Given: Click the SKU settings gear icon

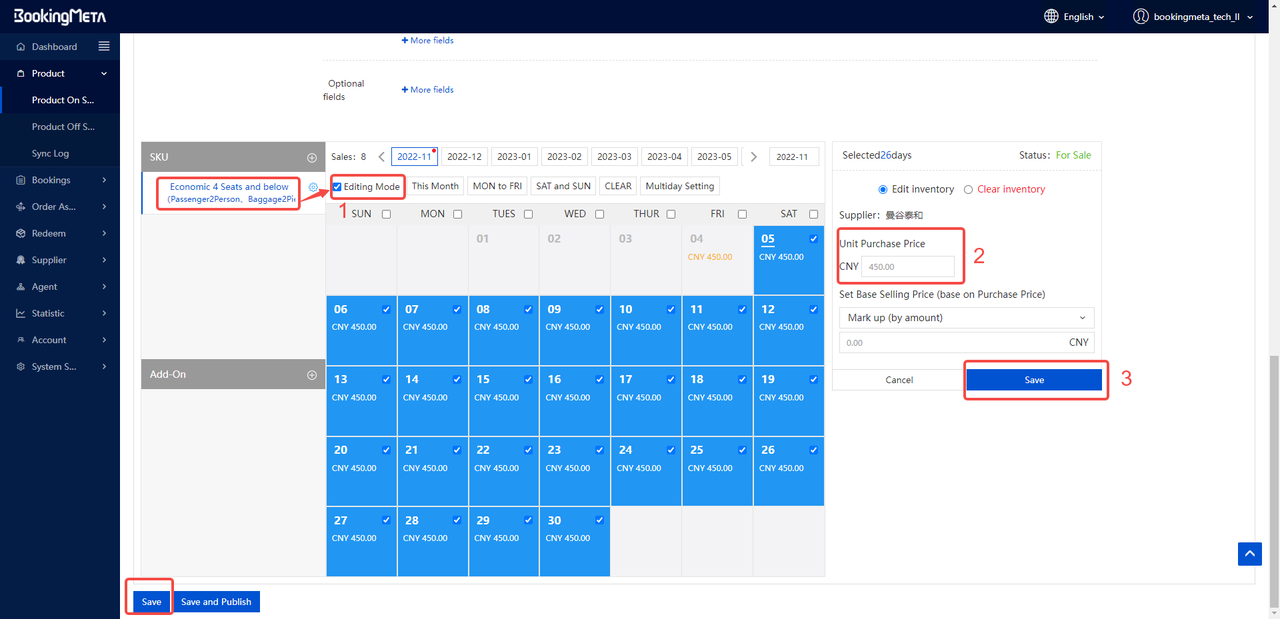Looking at the screenshot, I should (x=313, y=187).
